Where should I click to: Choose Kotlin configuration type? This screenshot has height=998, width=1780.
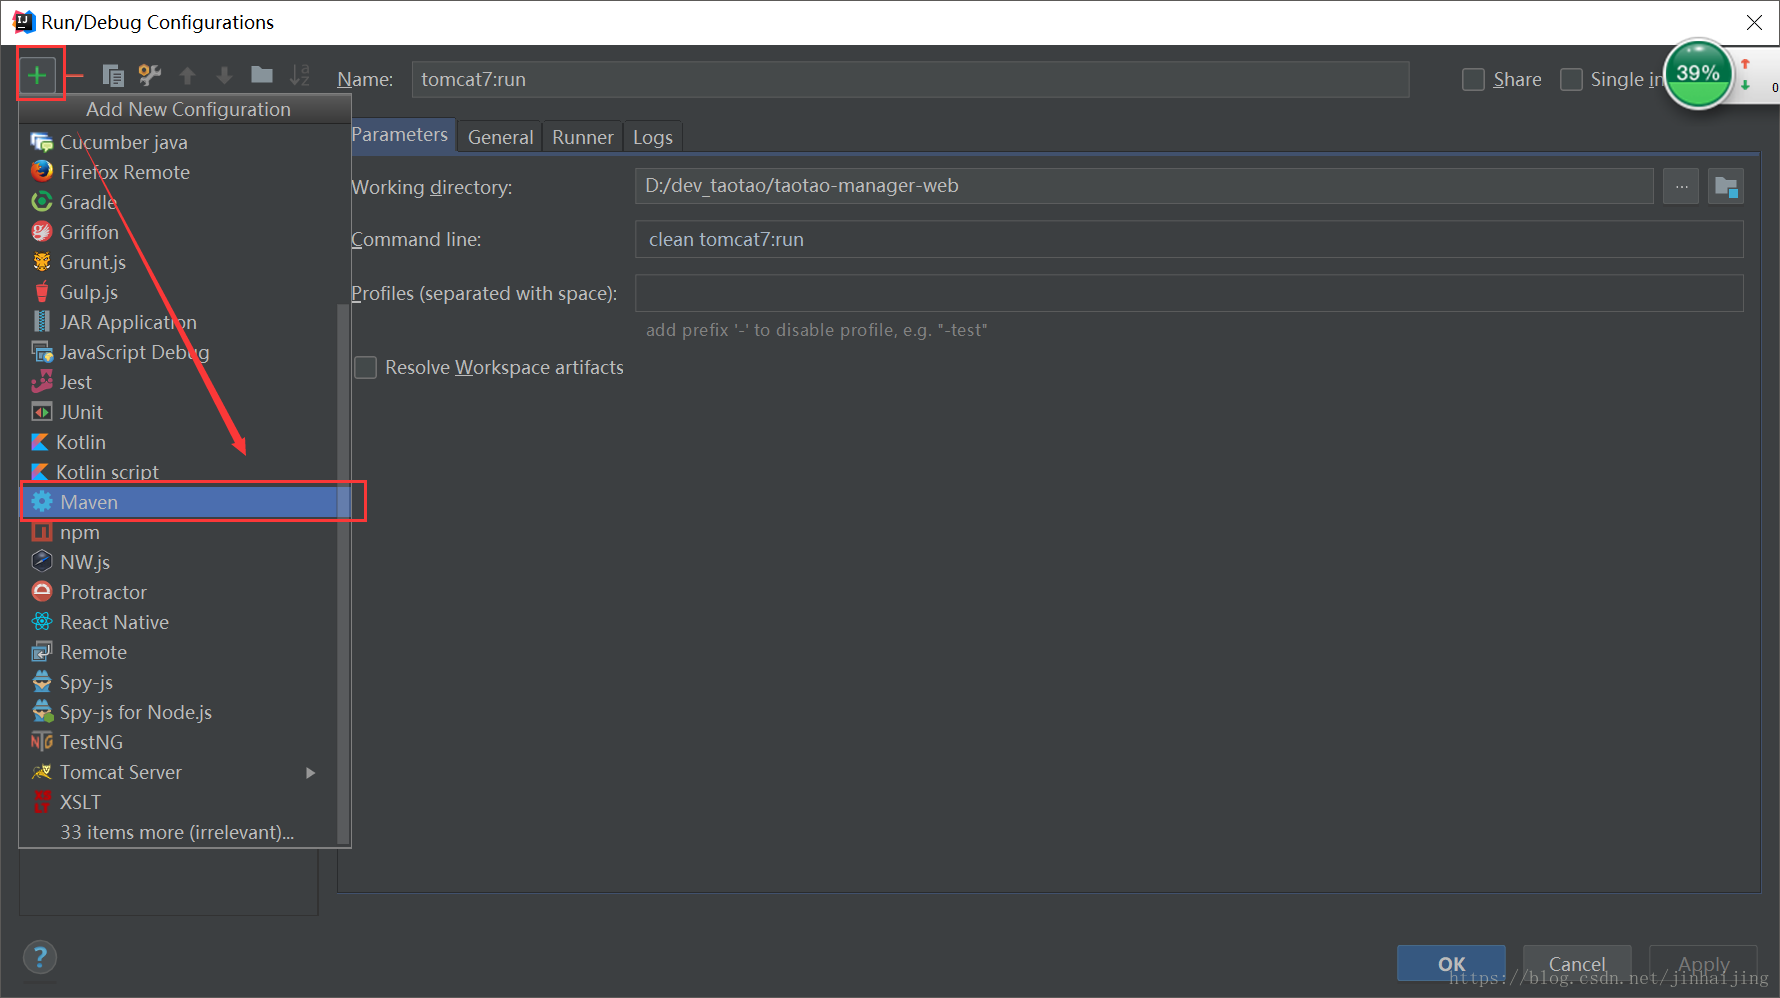(x=180, y=442)
